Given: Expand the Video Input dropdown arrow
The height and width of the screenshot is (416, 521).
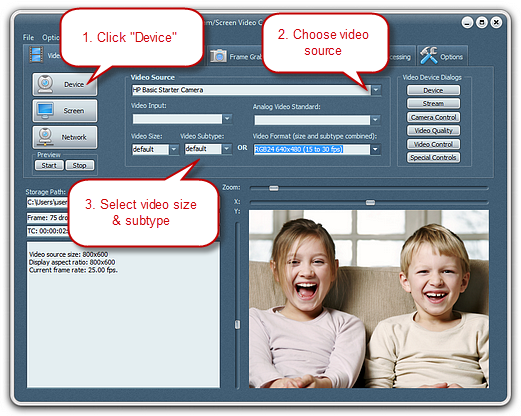Looking at the screenshot, I should pyautogui.click(x=227, y=118).
